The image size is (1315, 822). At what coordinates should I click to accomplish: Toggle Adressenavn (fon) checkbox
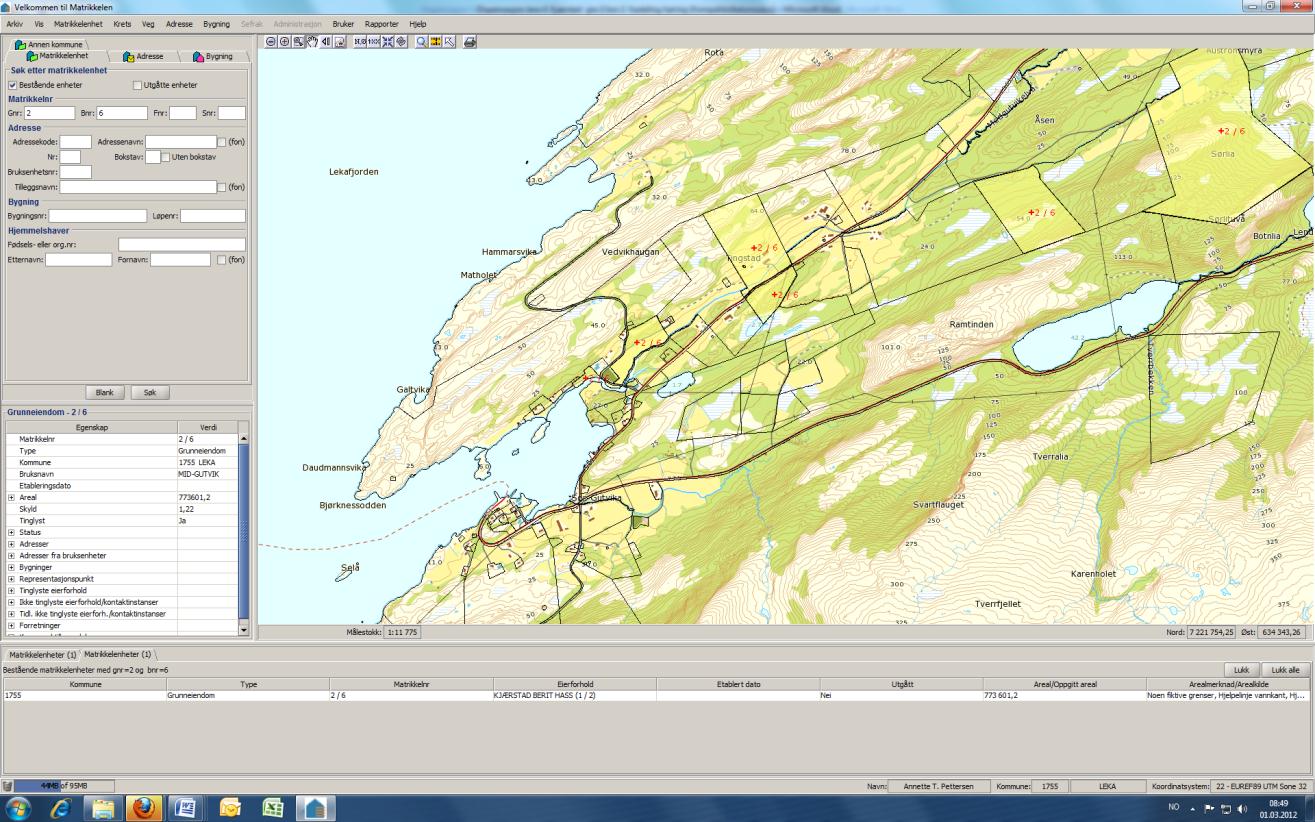pos(222,142)
